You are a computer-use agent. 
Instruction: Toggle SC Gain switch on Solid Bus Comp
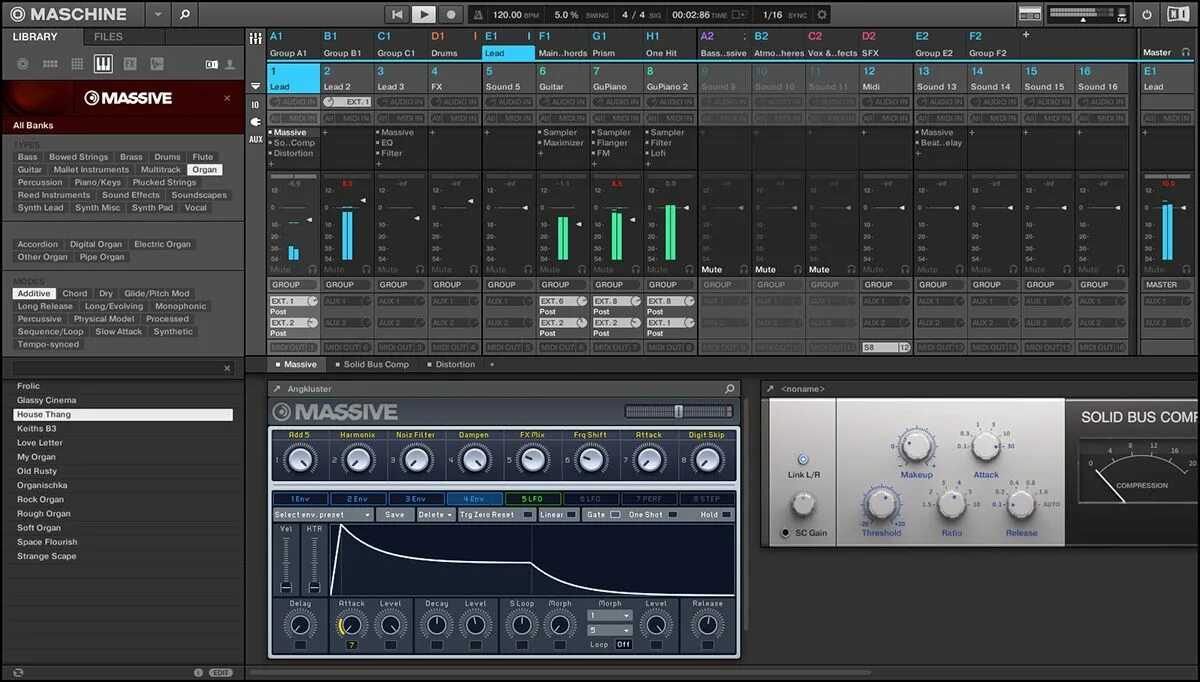coord(786,533)
